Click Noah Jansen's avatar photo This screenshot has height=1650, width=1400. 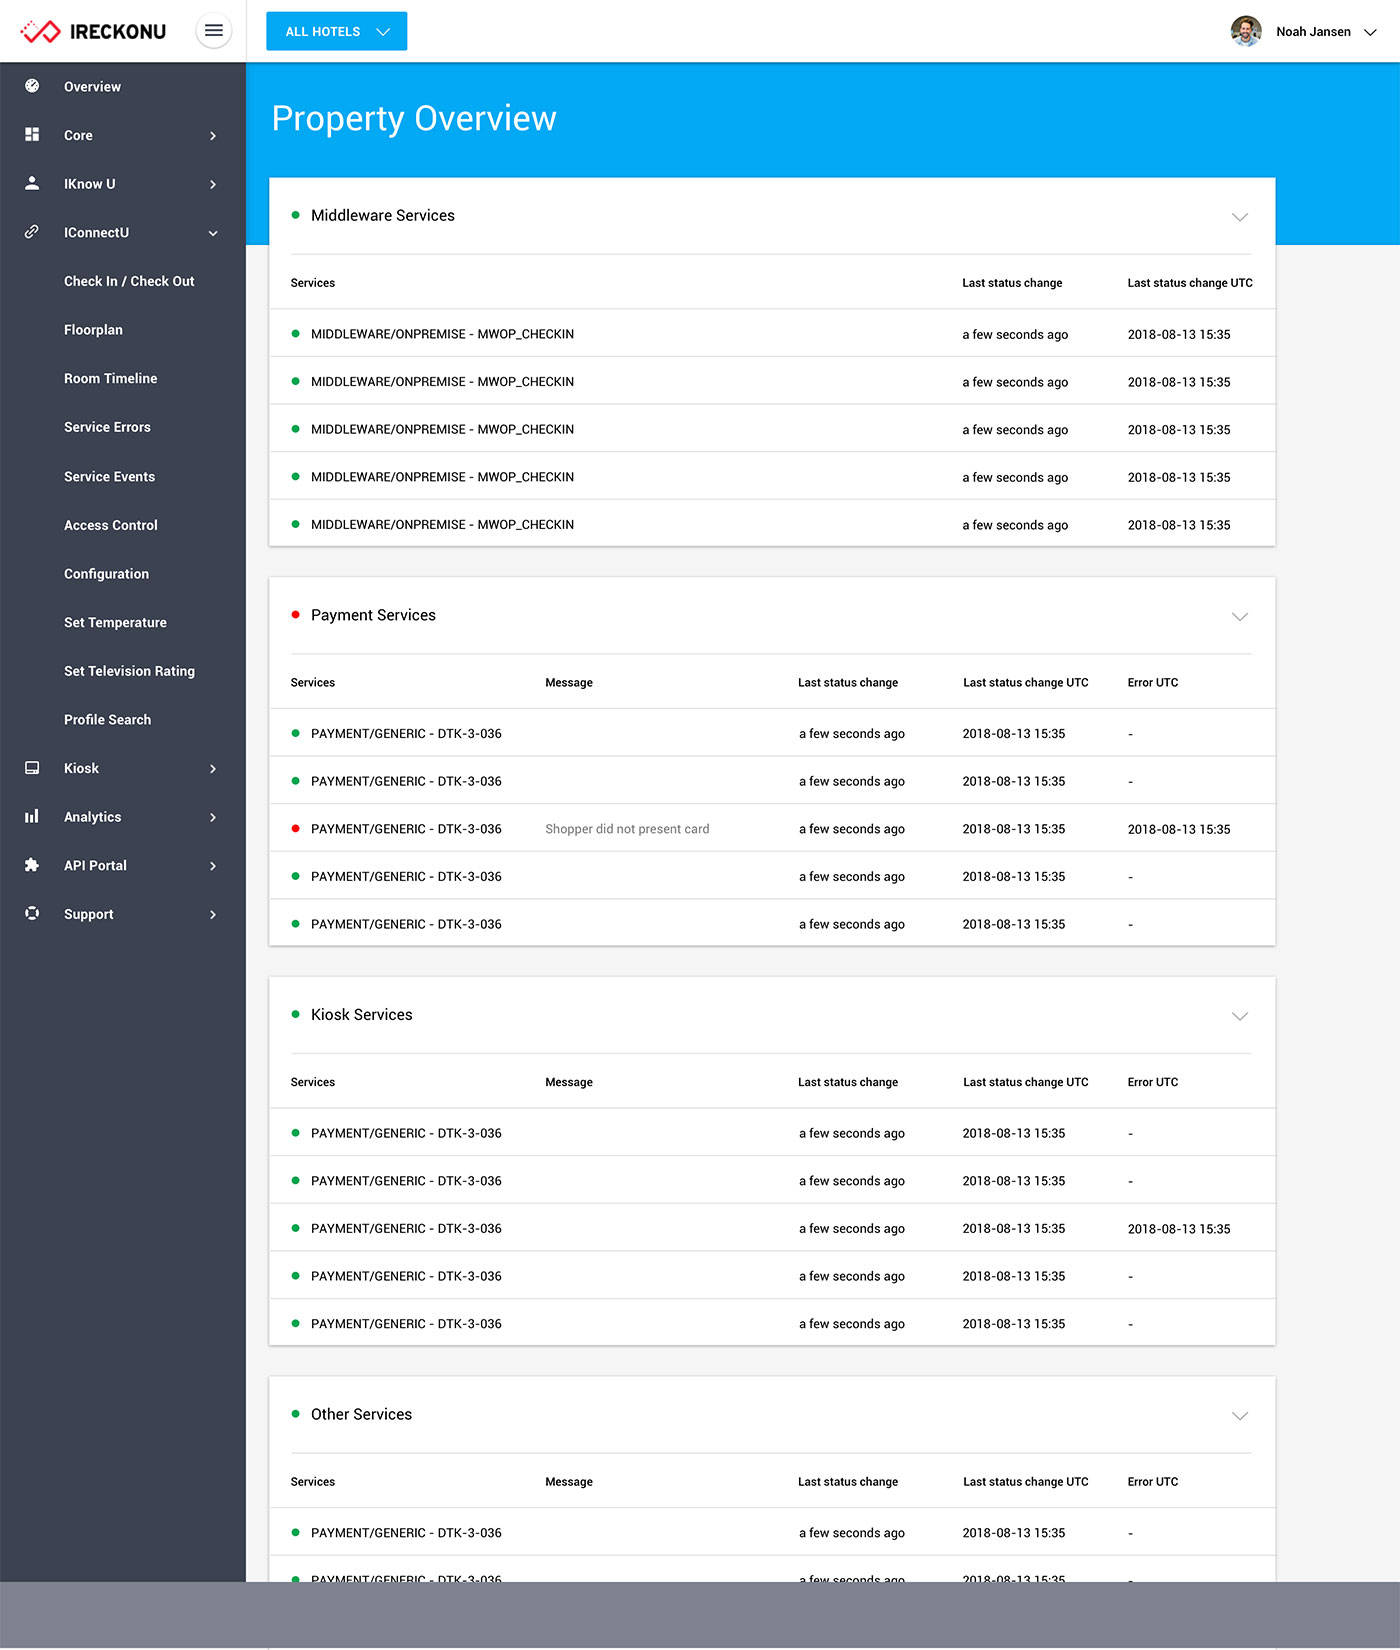click(1246, 31)
